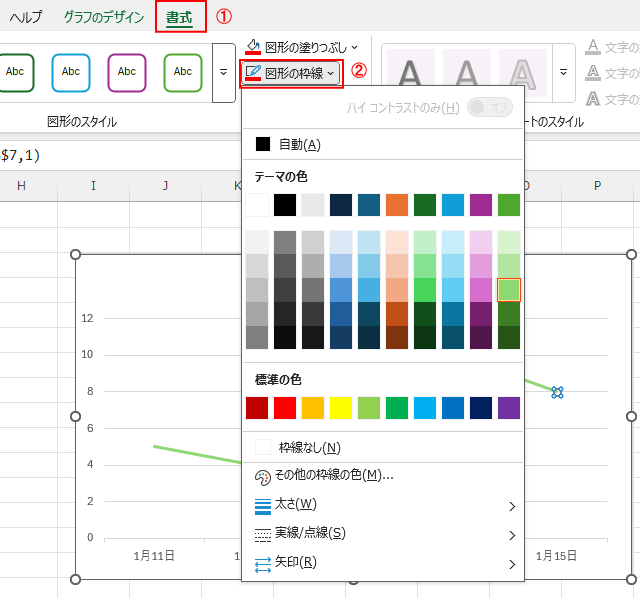Click the text outline A icon
Image resolution: width=640 pixels, height=598 pixels.
(x=593, y=73)
